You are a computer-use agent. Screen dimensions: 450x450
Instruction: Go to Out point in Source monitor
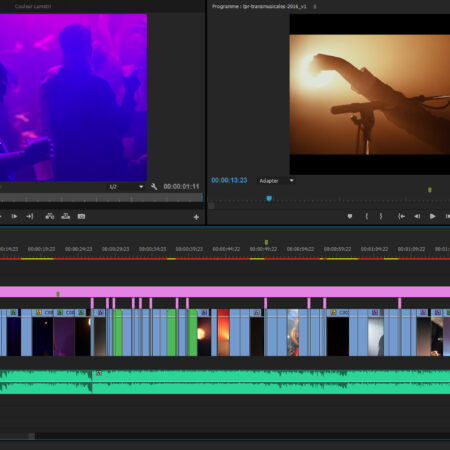click(30, 216)
